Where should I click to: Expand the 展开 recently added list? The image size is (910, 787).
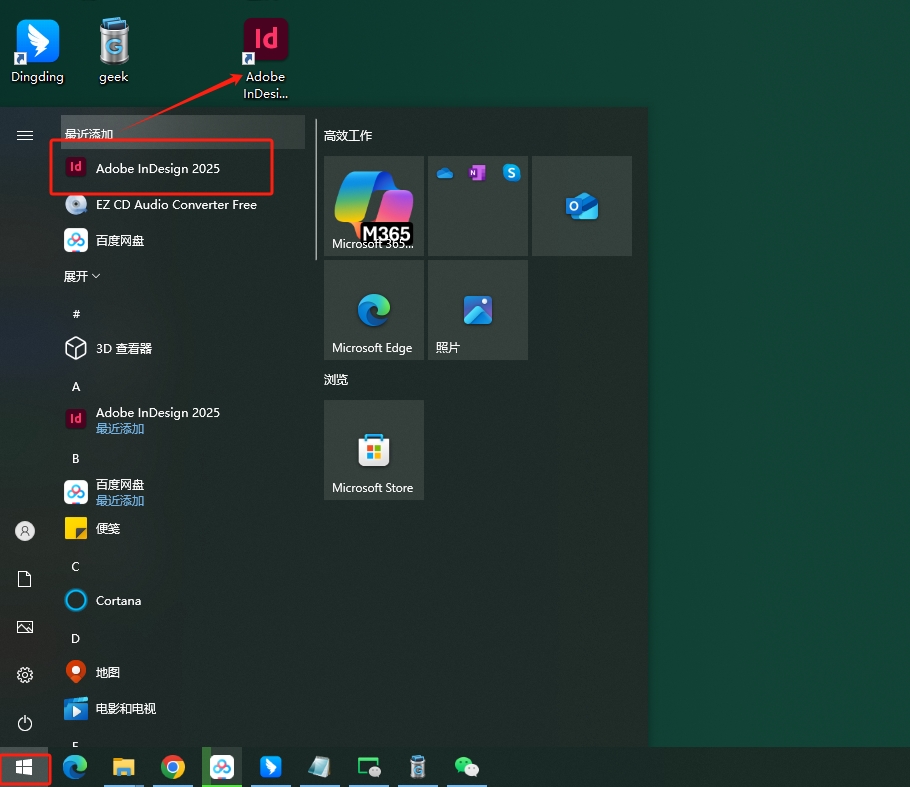[x=82, y=276]
